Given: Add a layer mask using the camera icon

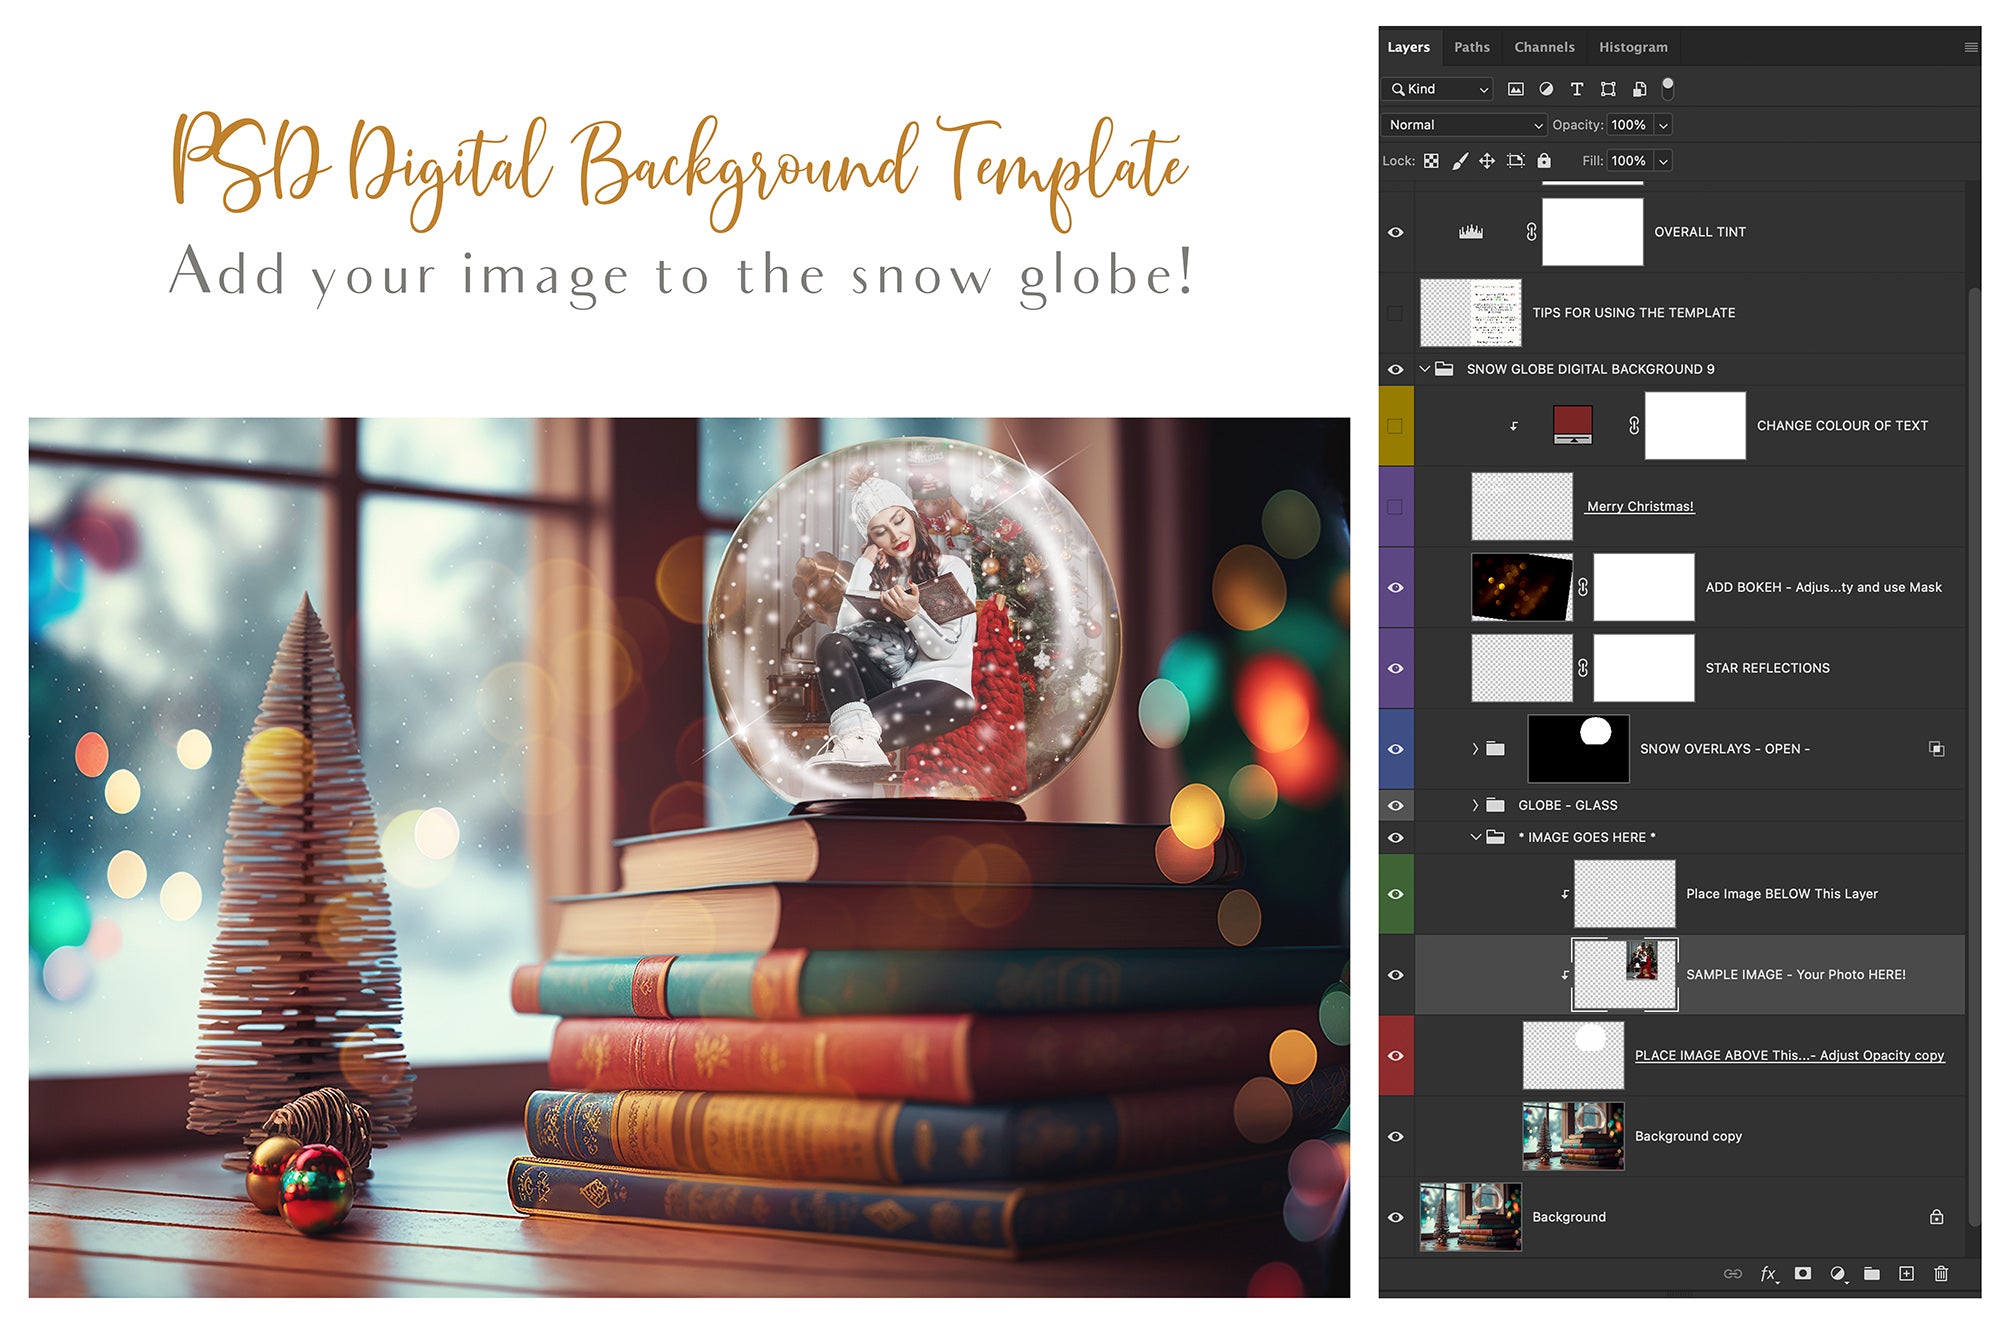Looking at the screenshot, I should point(1804,1274).
